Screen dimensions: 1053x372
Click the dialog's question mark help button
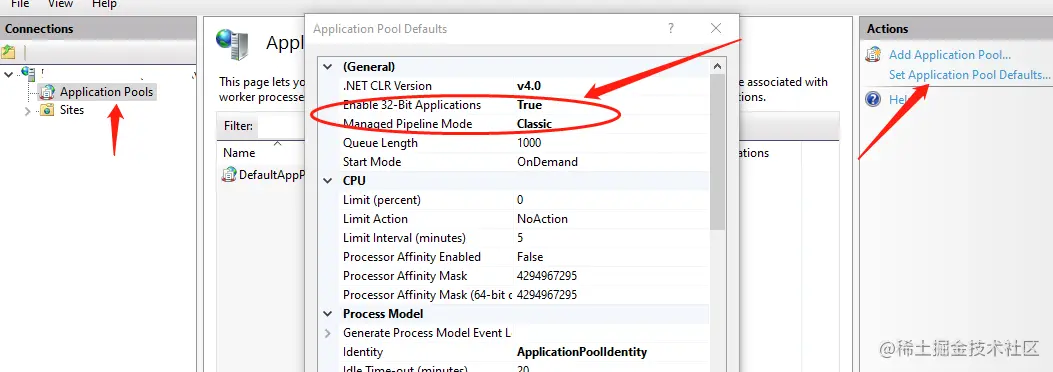670,28
